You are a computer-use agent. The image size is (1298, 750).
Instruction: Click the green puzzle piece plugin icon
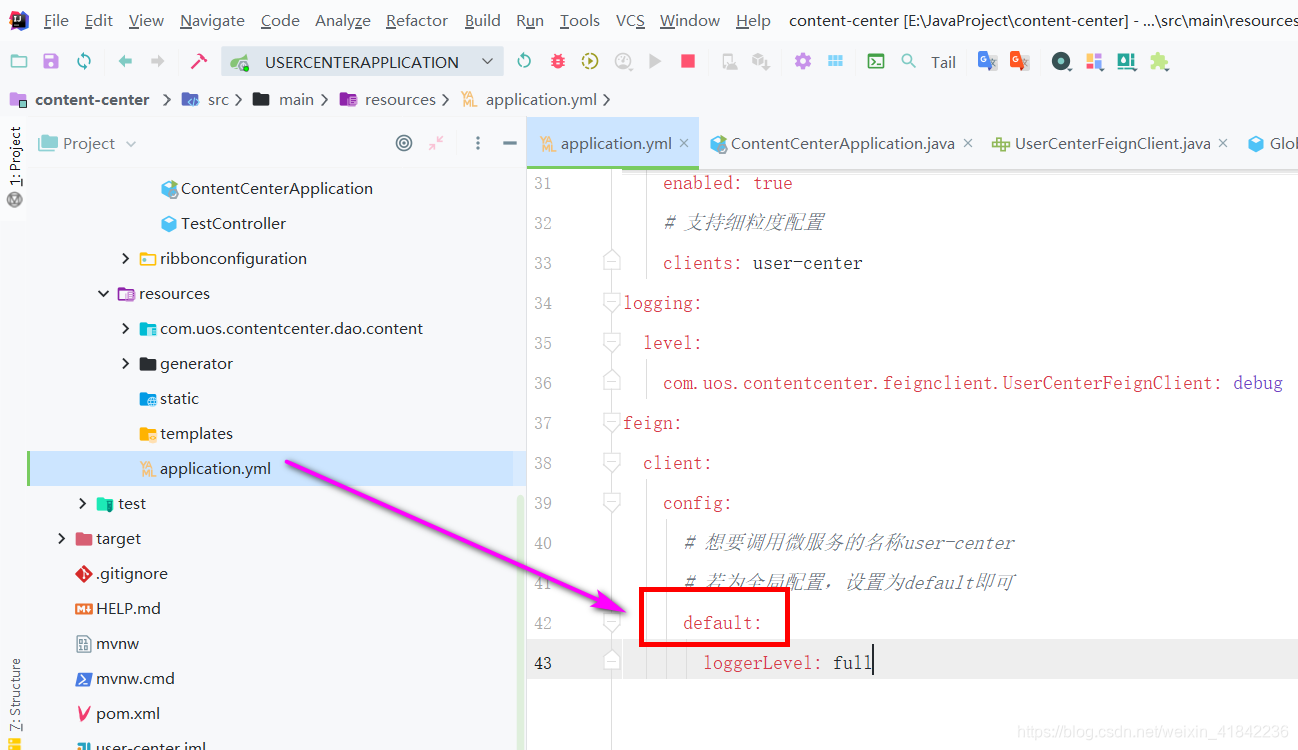pyautogui.click(x=1159, y=61)
